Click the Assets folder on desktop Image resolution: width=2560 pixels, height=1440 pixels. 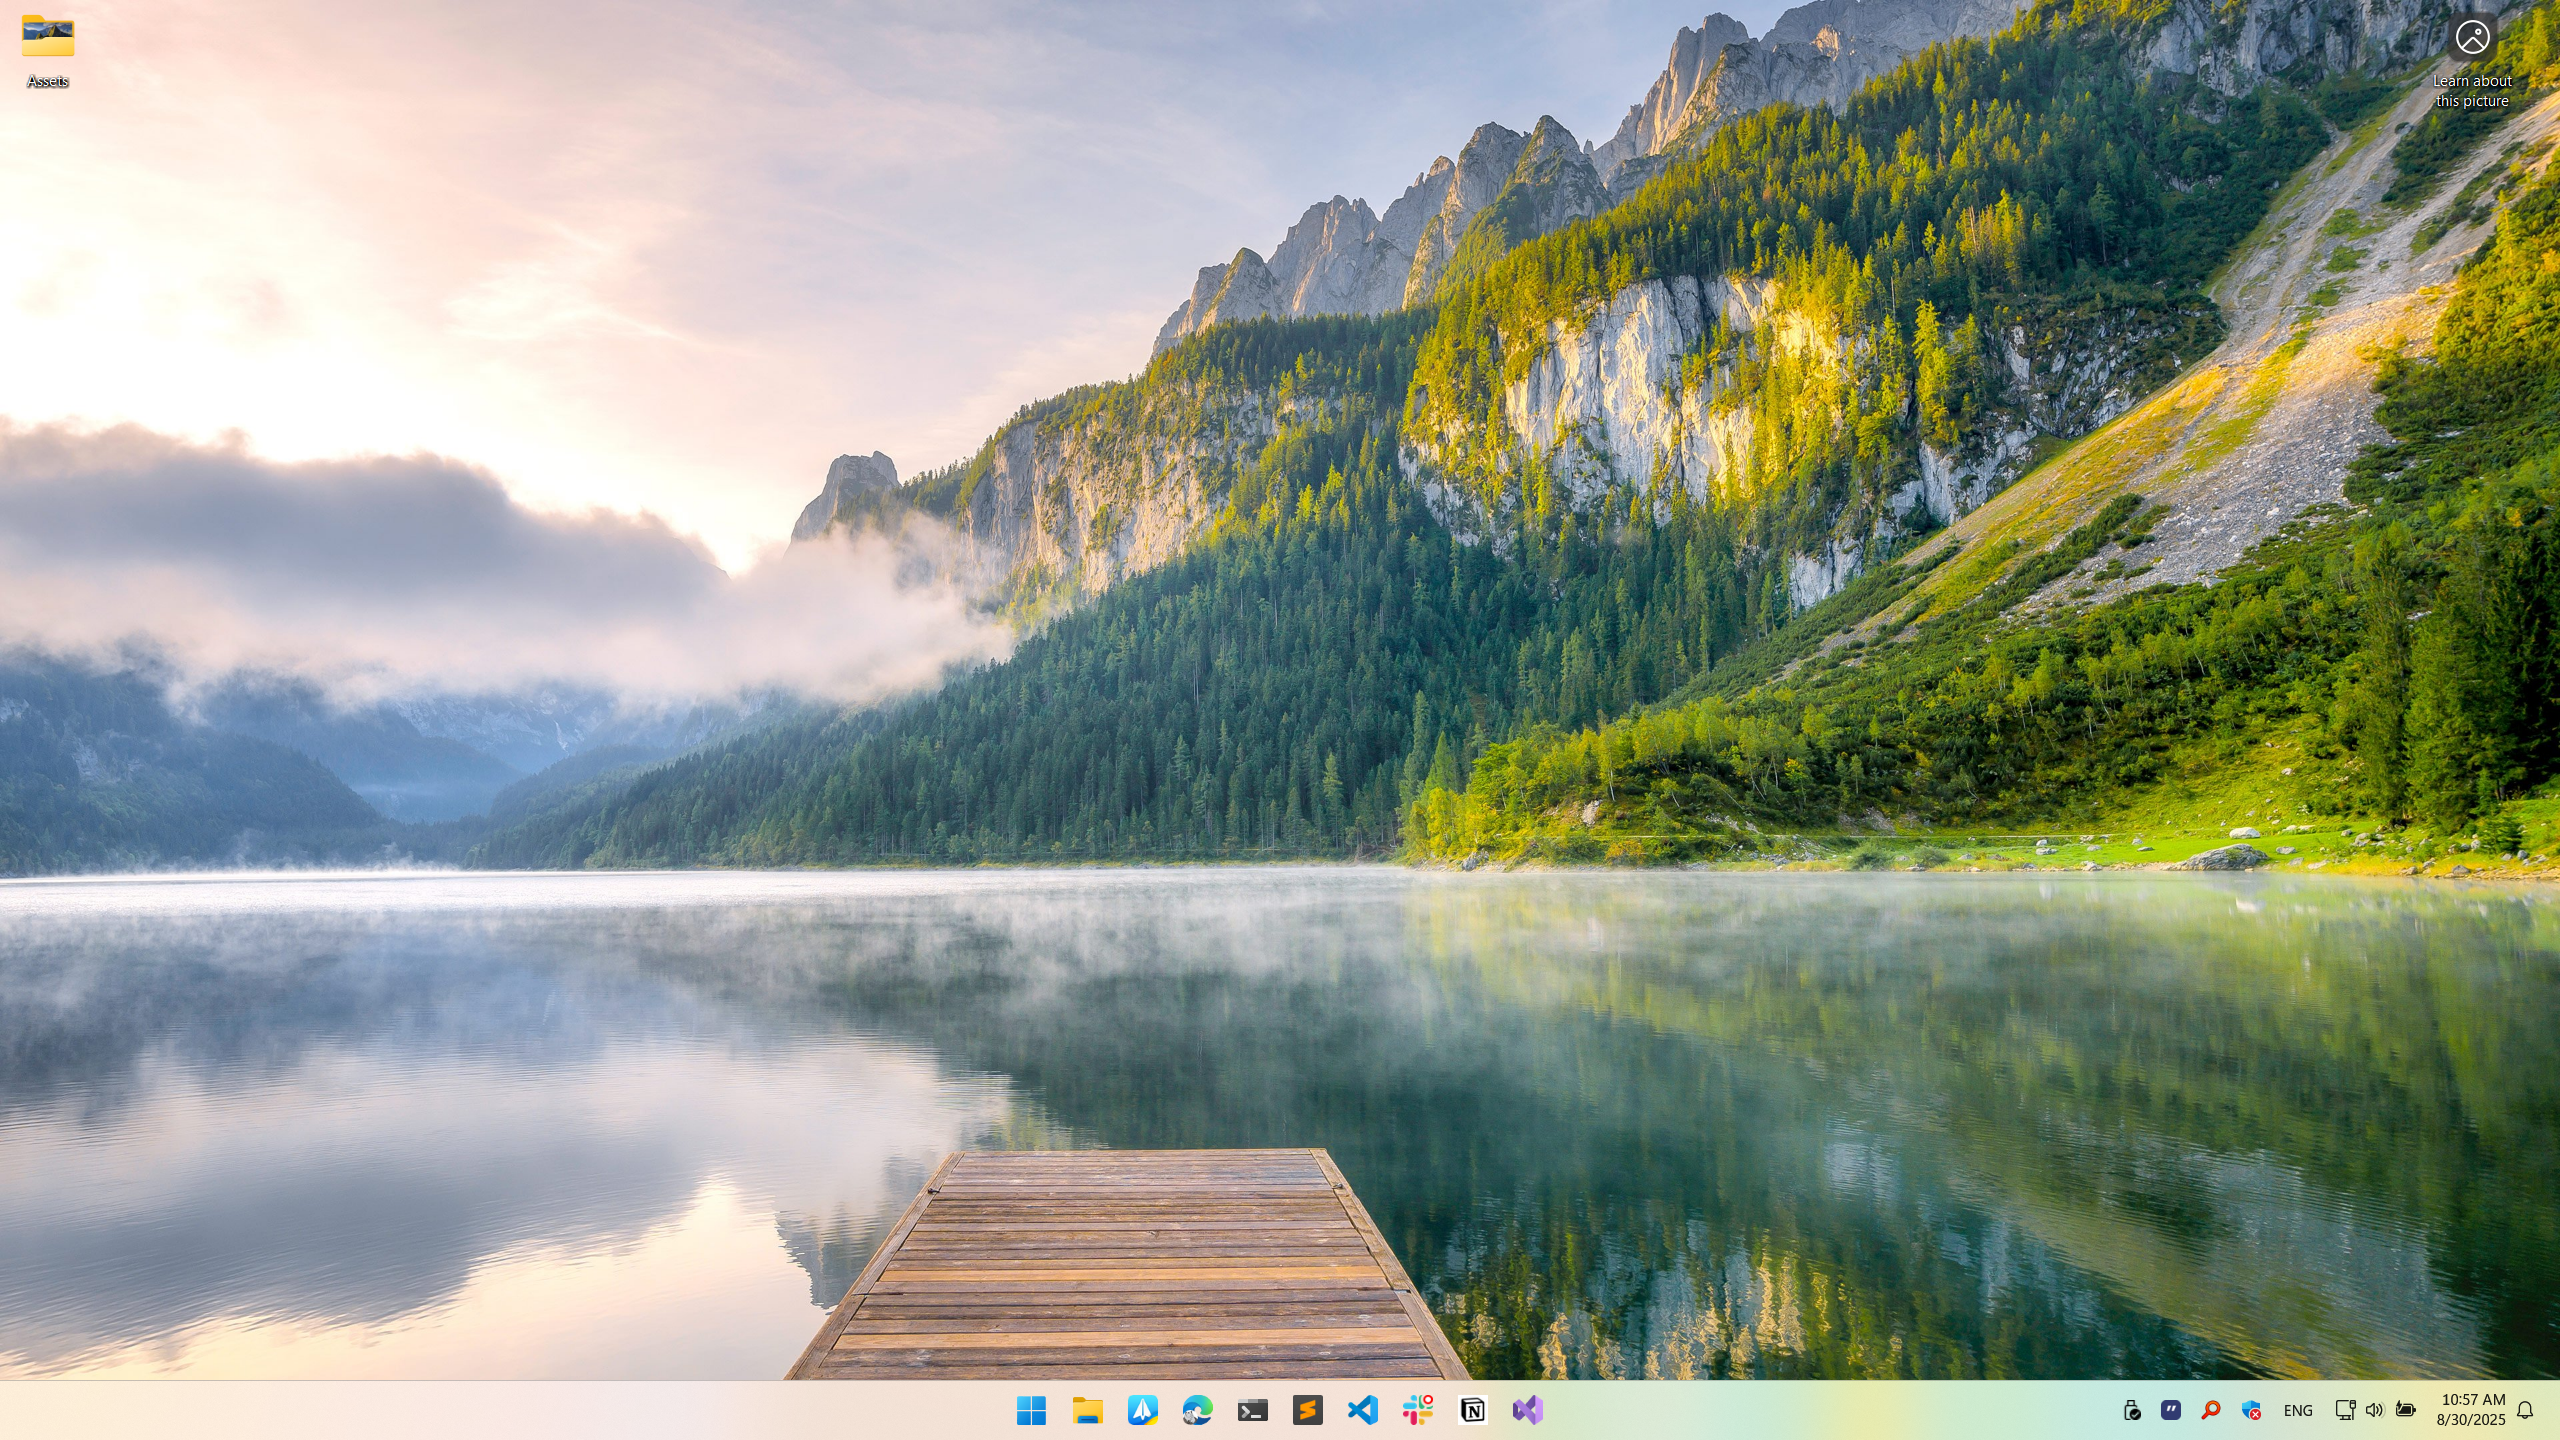pos(47,50)
